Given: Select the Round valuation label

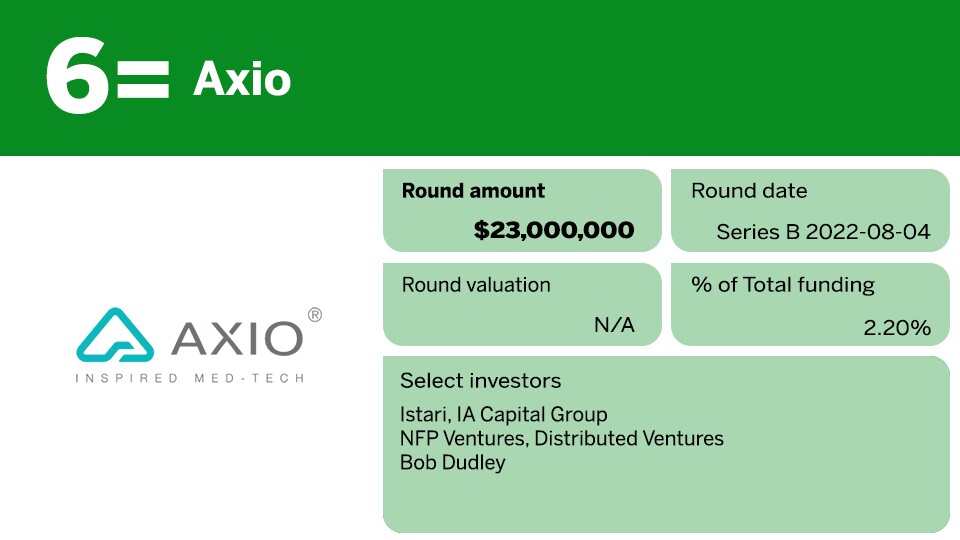Looking at the screenshot, I should pyautogui.click(x=476, y=285).
